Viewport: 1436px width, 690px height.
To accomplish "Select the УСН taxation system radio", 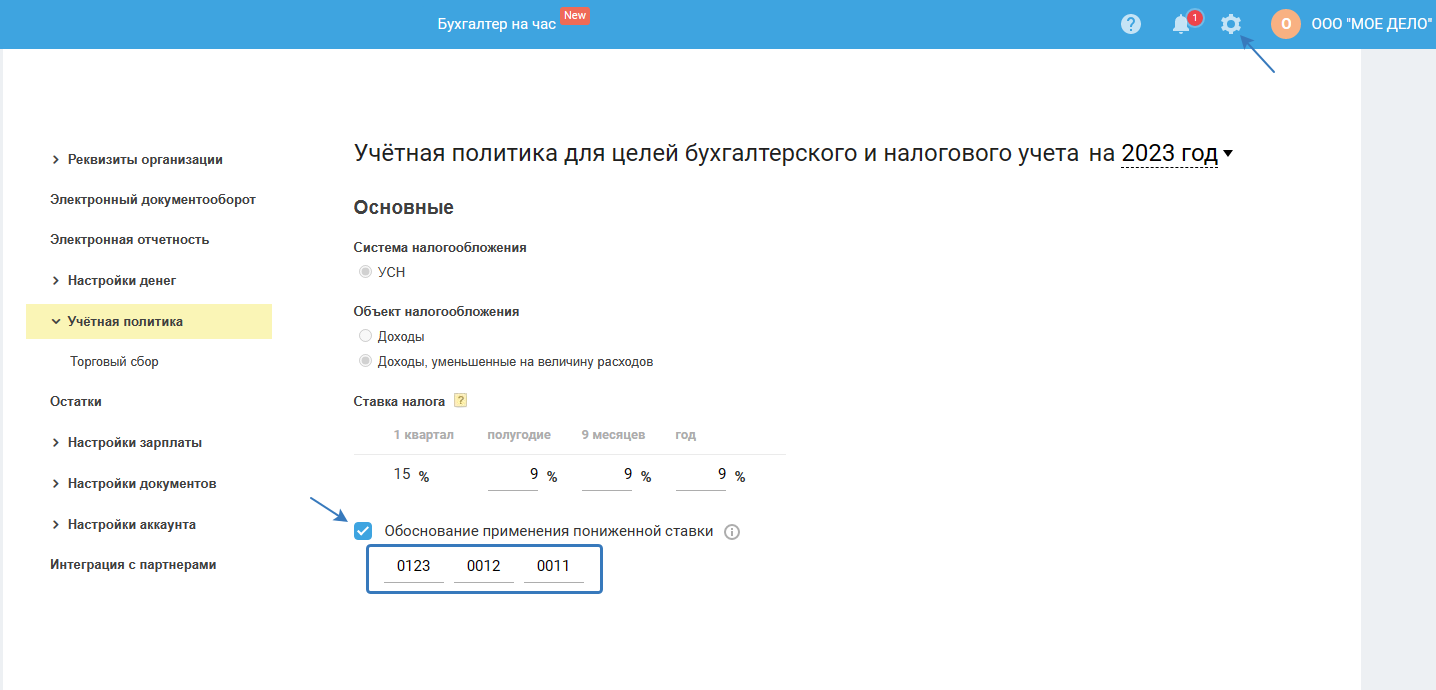I will (x=365, y=272).
